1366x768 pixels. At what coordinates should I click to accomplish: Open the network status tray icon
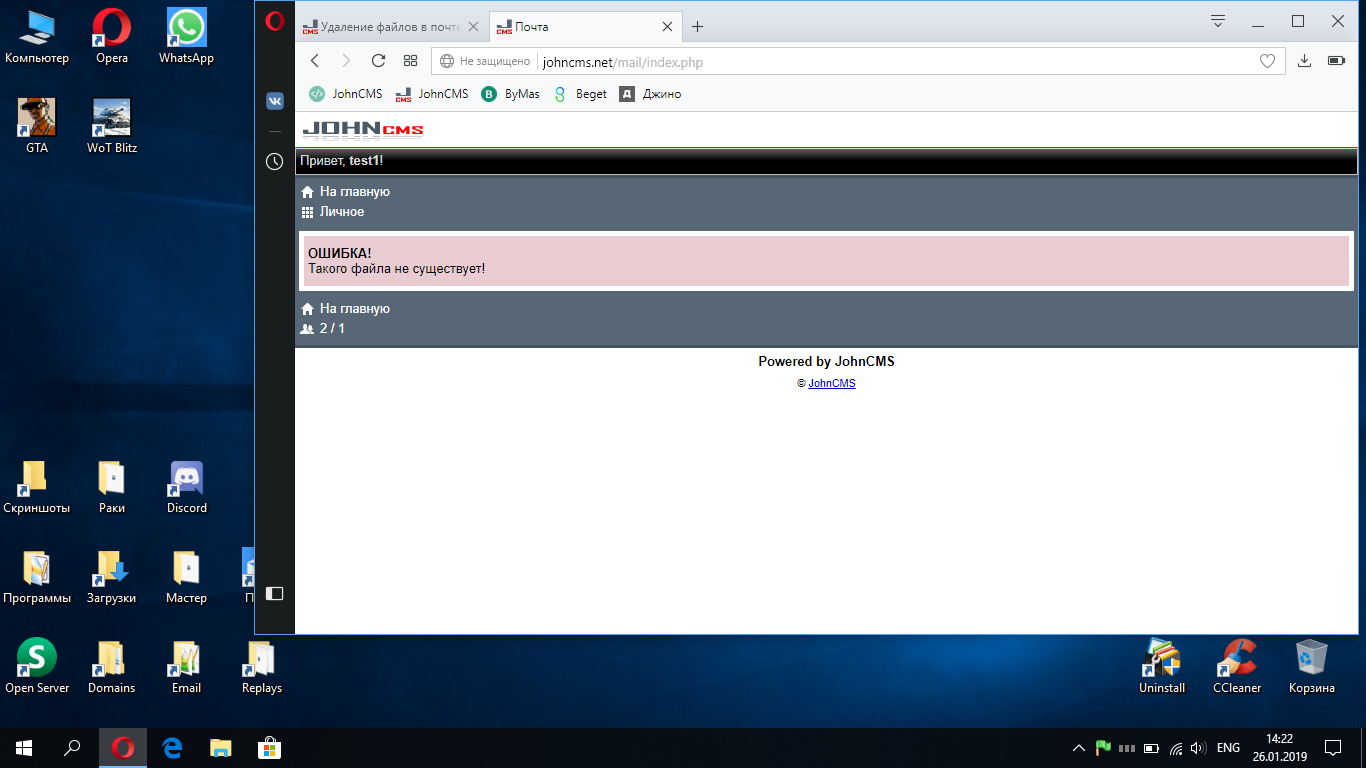[1176, 748]
